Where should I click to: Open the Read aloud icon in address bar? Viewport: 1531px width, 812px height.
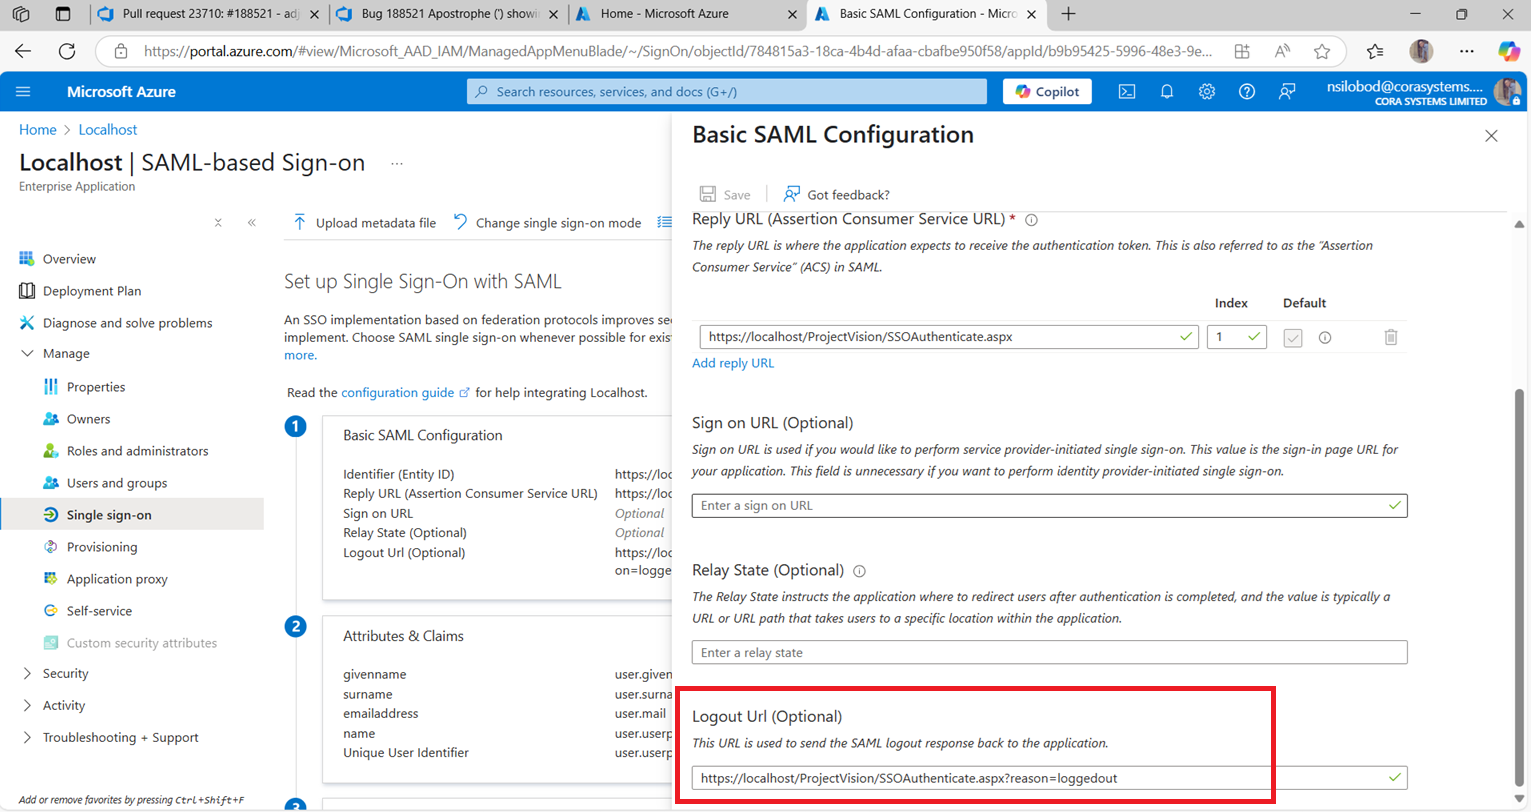[x=1282, y=51]
